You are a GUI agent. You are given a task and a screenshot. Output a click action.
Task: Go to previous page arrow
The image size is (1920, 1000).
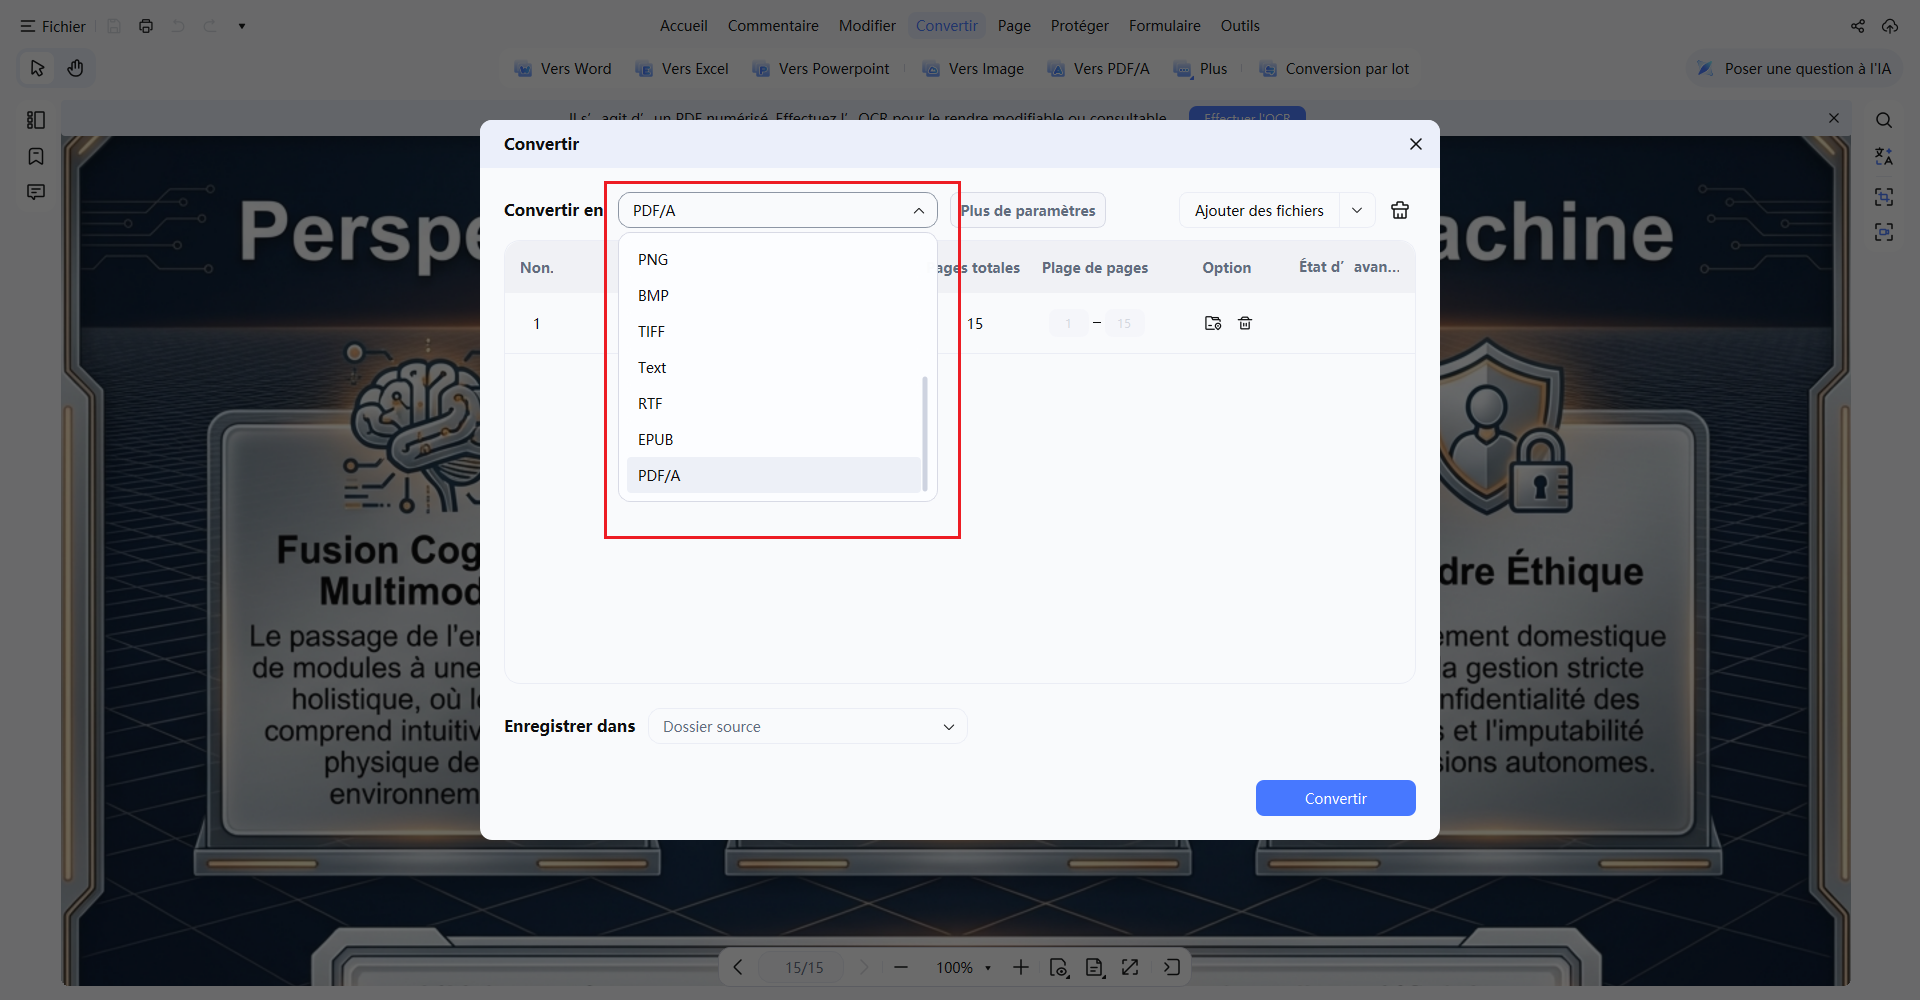pyautogui.click(x=738, y=967)
